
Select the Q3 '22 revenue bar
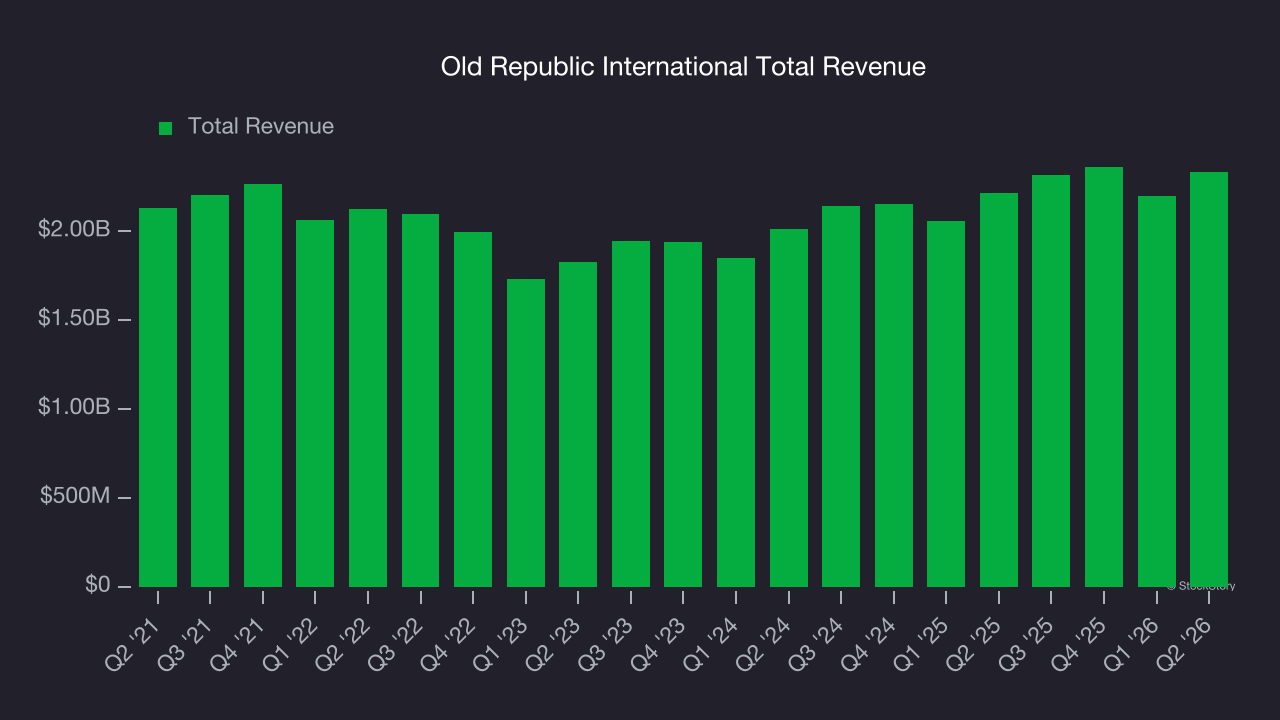tap(421, 400)
